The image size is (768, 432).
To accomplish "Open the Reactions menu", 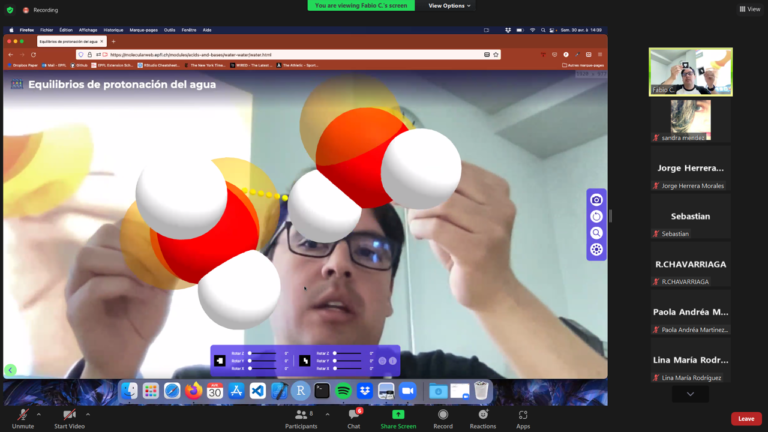I will coord(483,415).
